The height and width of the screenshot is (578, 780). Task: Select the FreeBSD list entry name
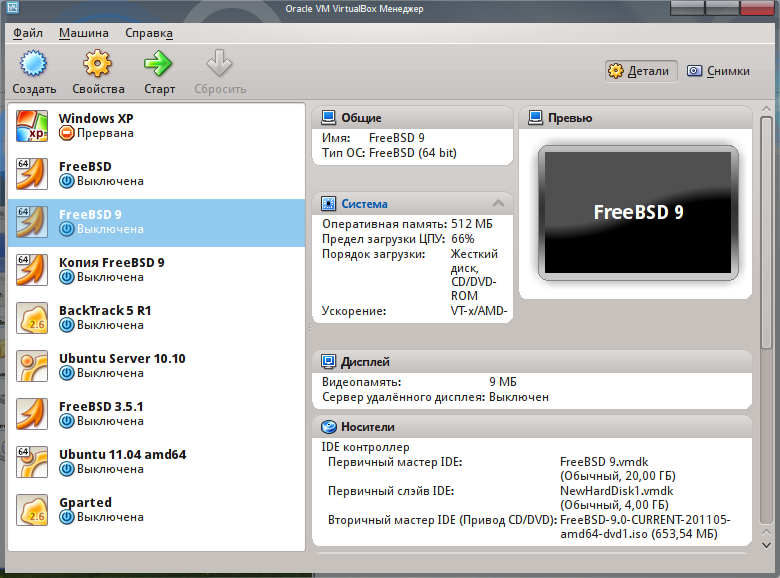point(85,166)
